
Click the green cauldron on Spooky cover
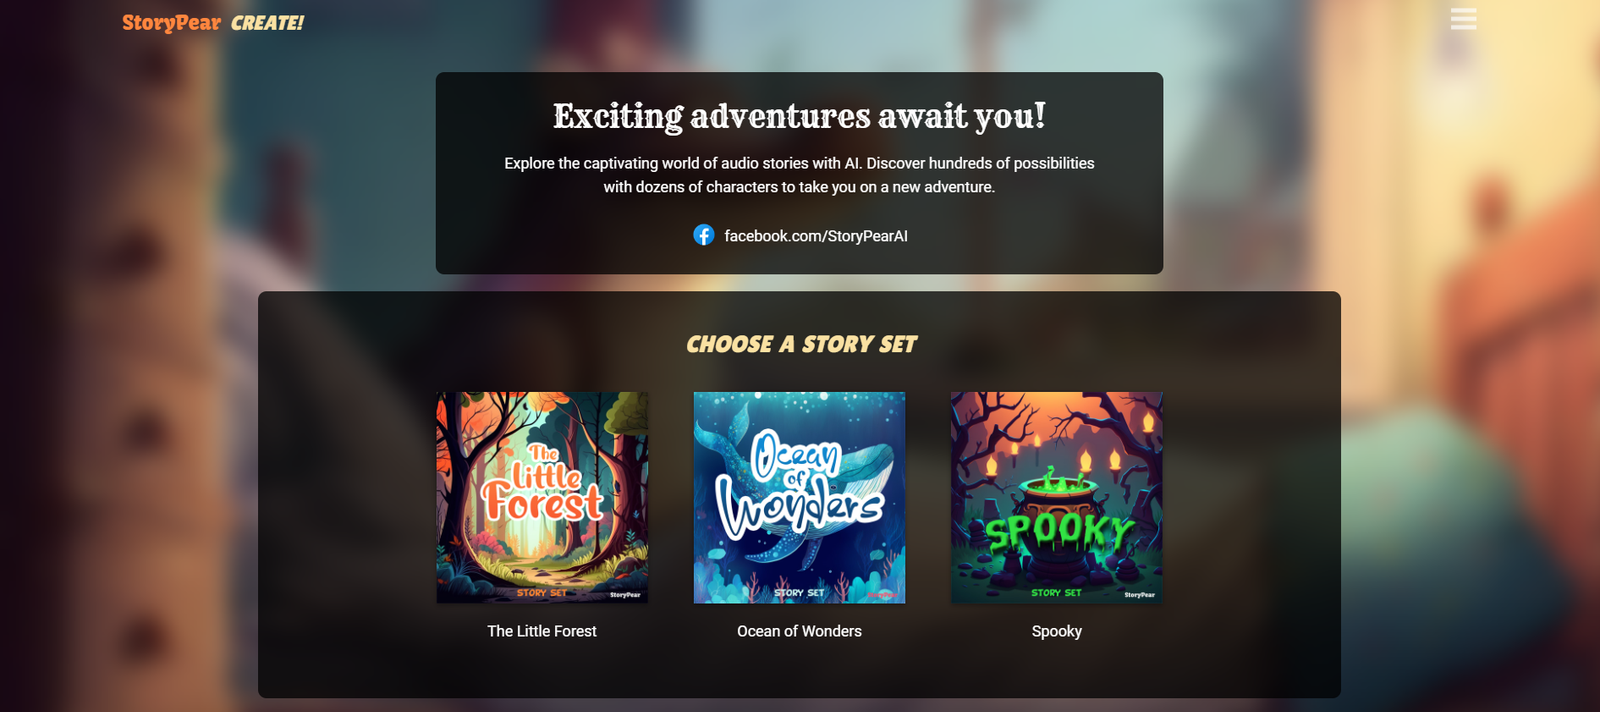[x=1056, y=500]
